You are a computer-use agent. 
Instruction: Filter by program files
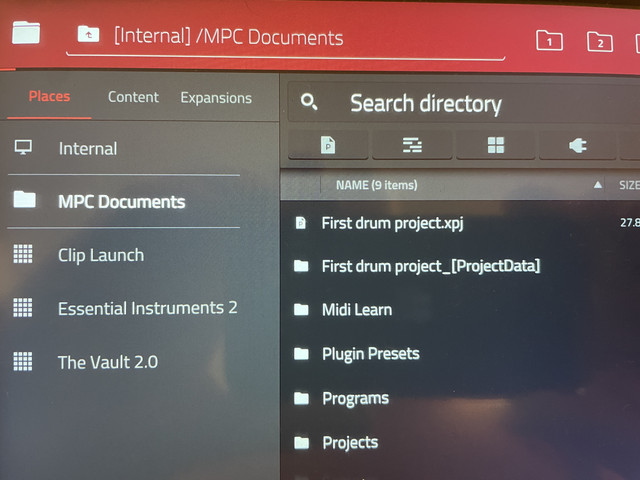tap(496, 145)
